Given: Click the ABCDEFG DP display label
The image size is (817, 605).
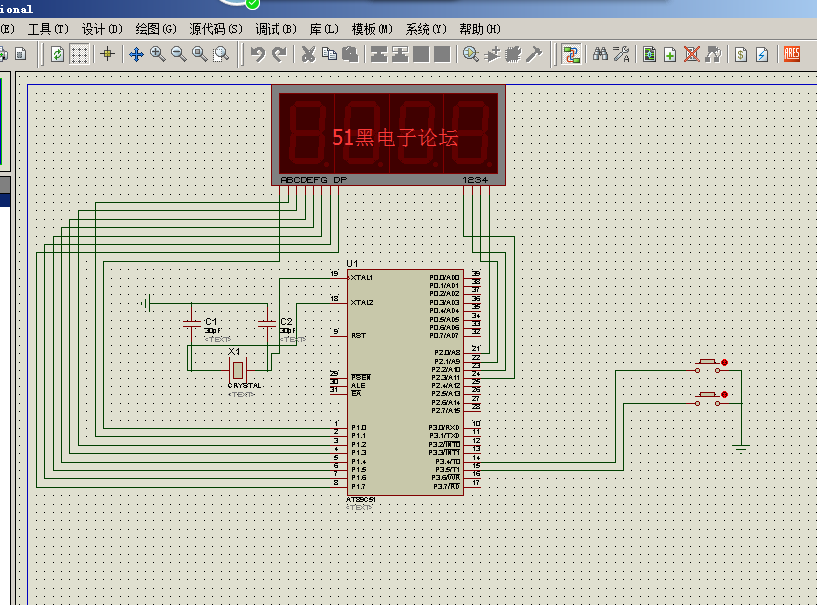Looking at the screenshot, I should pos(314,180).
